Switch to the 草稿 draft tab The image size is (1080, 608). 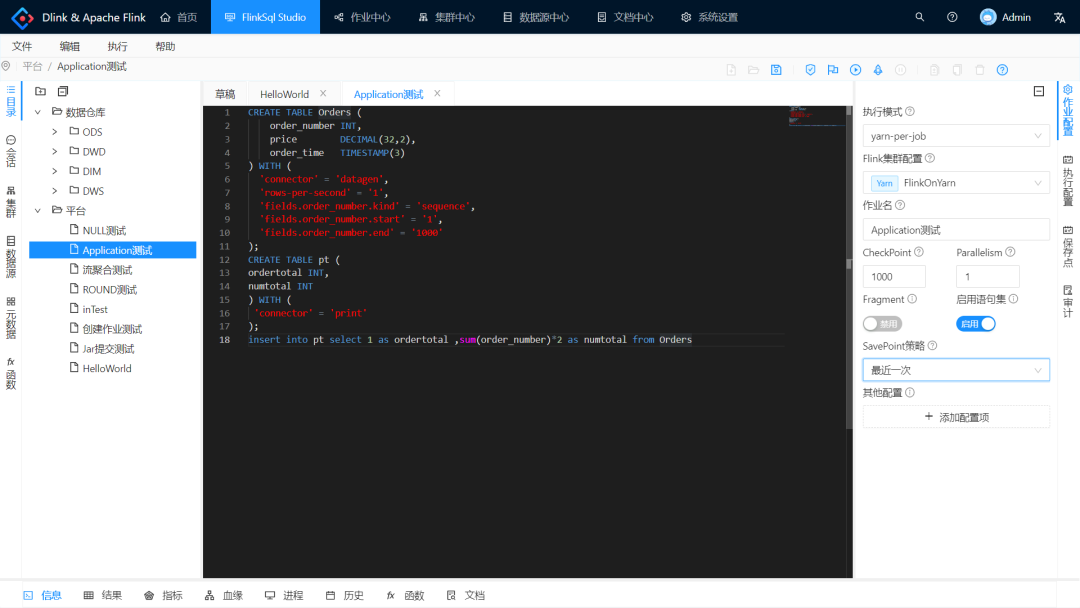pos(225,94)
